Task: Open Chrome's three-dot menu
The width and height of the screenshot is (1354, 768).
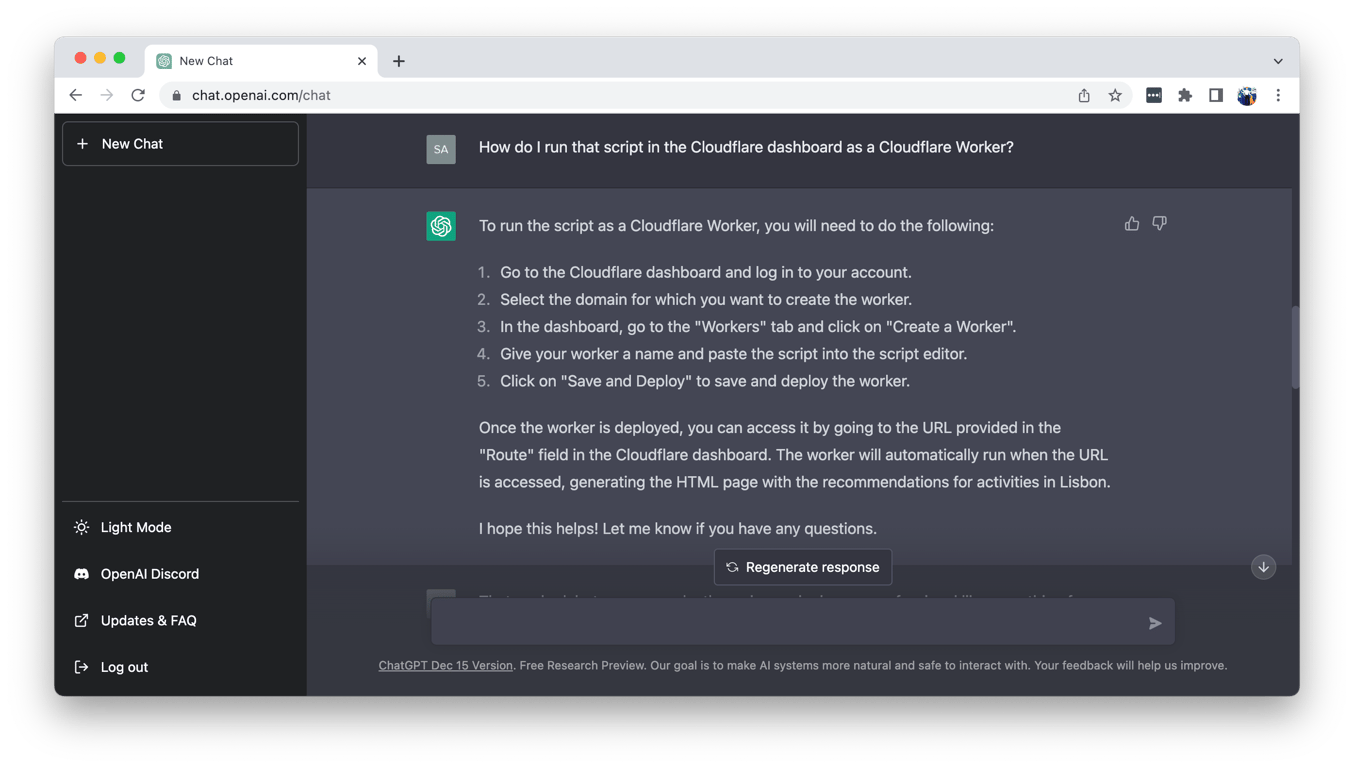Action: [x=1278, y=95]
